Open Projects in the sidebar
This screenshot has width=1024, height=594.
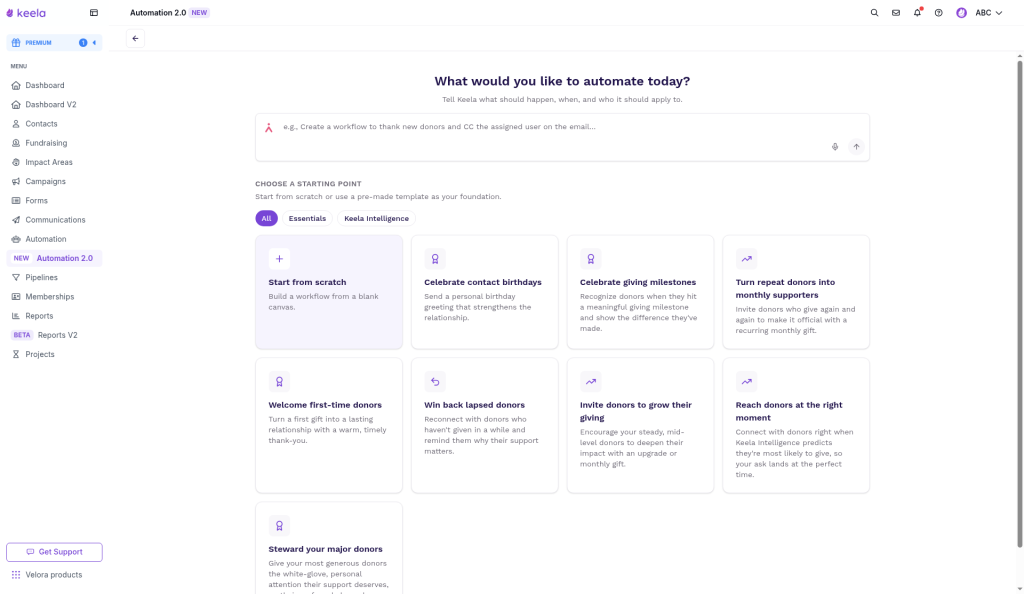[54, 354]
